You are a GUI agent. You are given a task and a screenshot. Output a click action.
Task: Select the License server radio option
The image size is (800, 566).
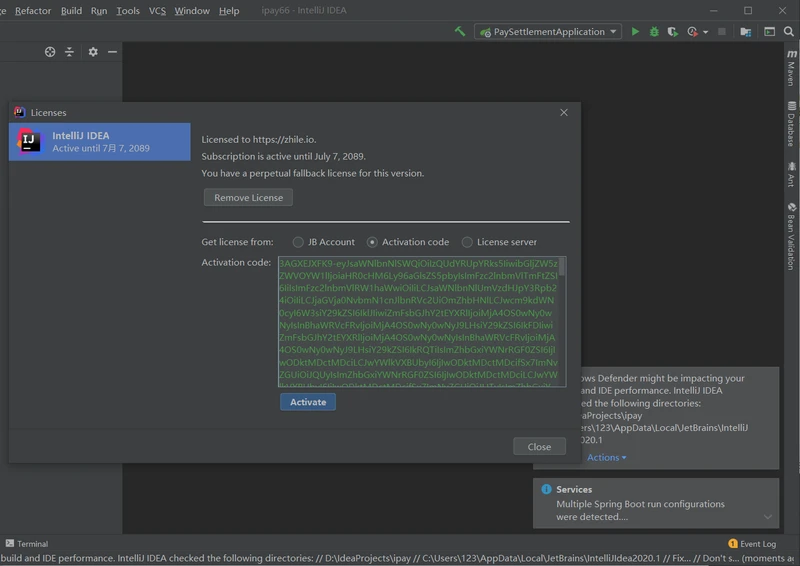tap(467, 242)
